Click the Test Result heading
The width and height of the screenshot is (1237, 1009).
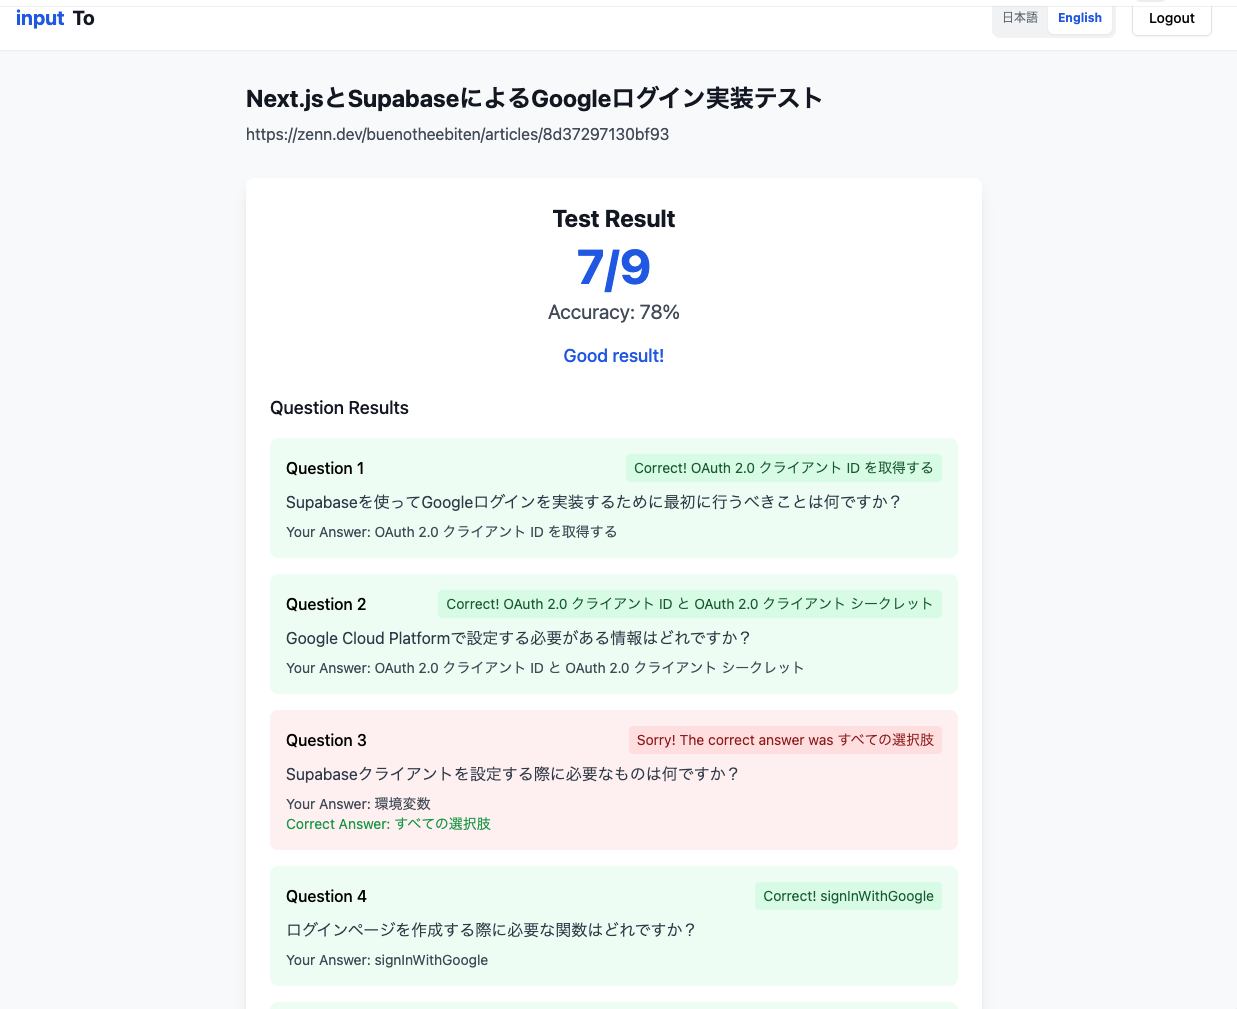(614, 219)
